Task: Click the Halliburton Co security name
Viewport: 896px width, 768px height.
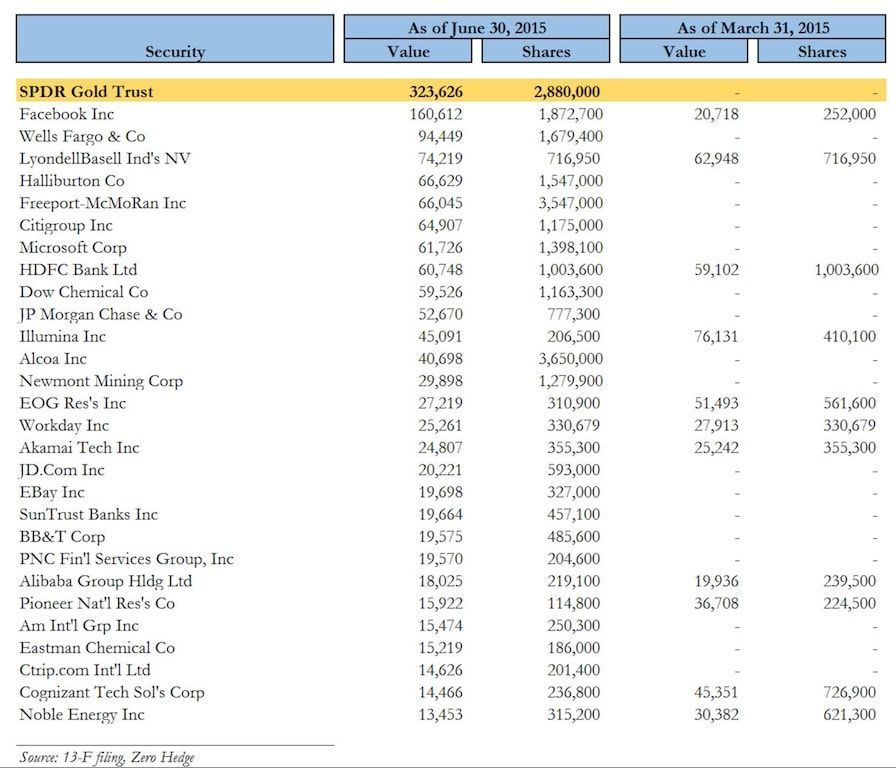Action: tap(72, 181)
